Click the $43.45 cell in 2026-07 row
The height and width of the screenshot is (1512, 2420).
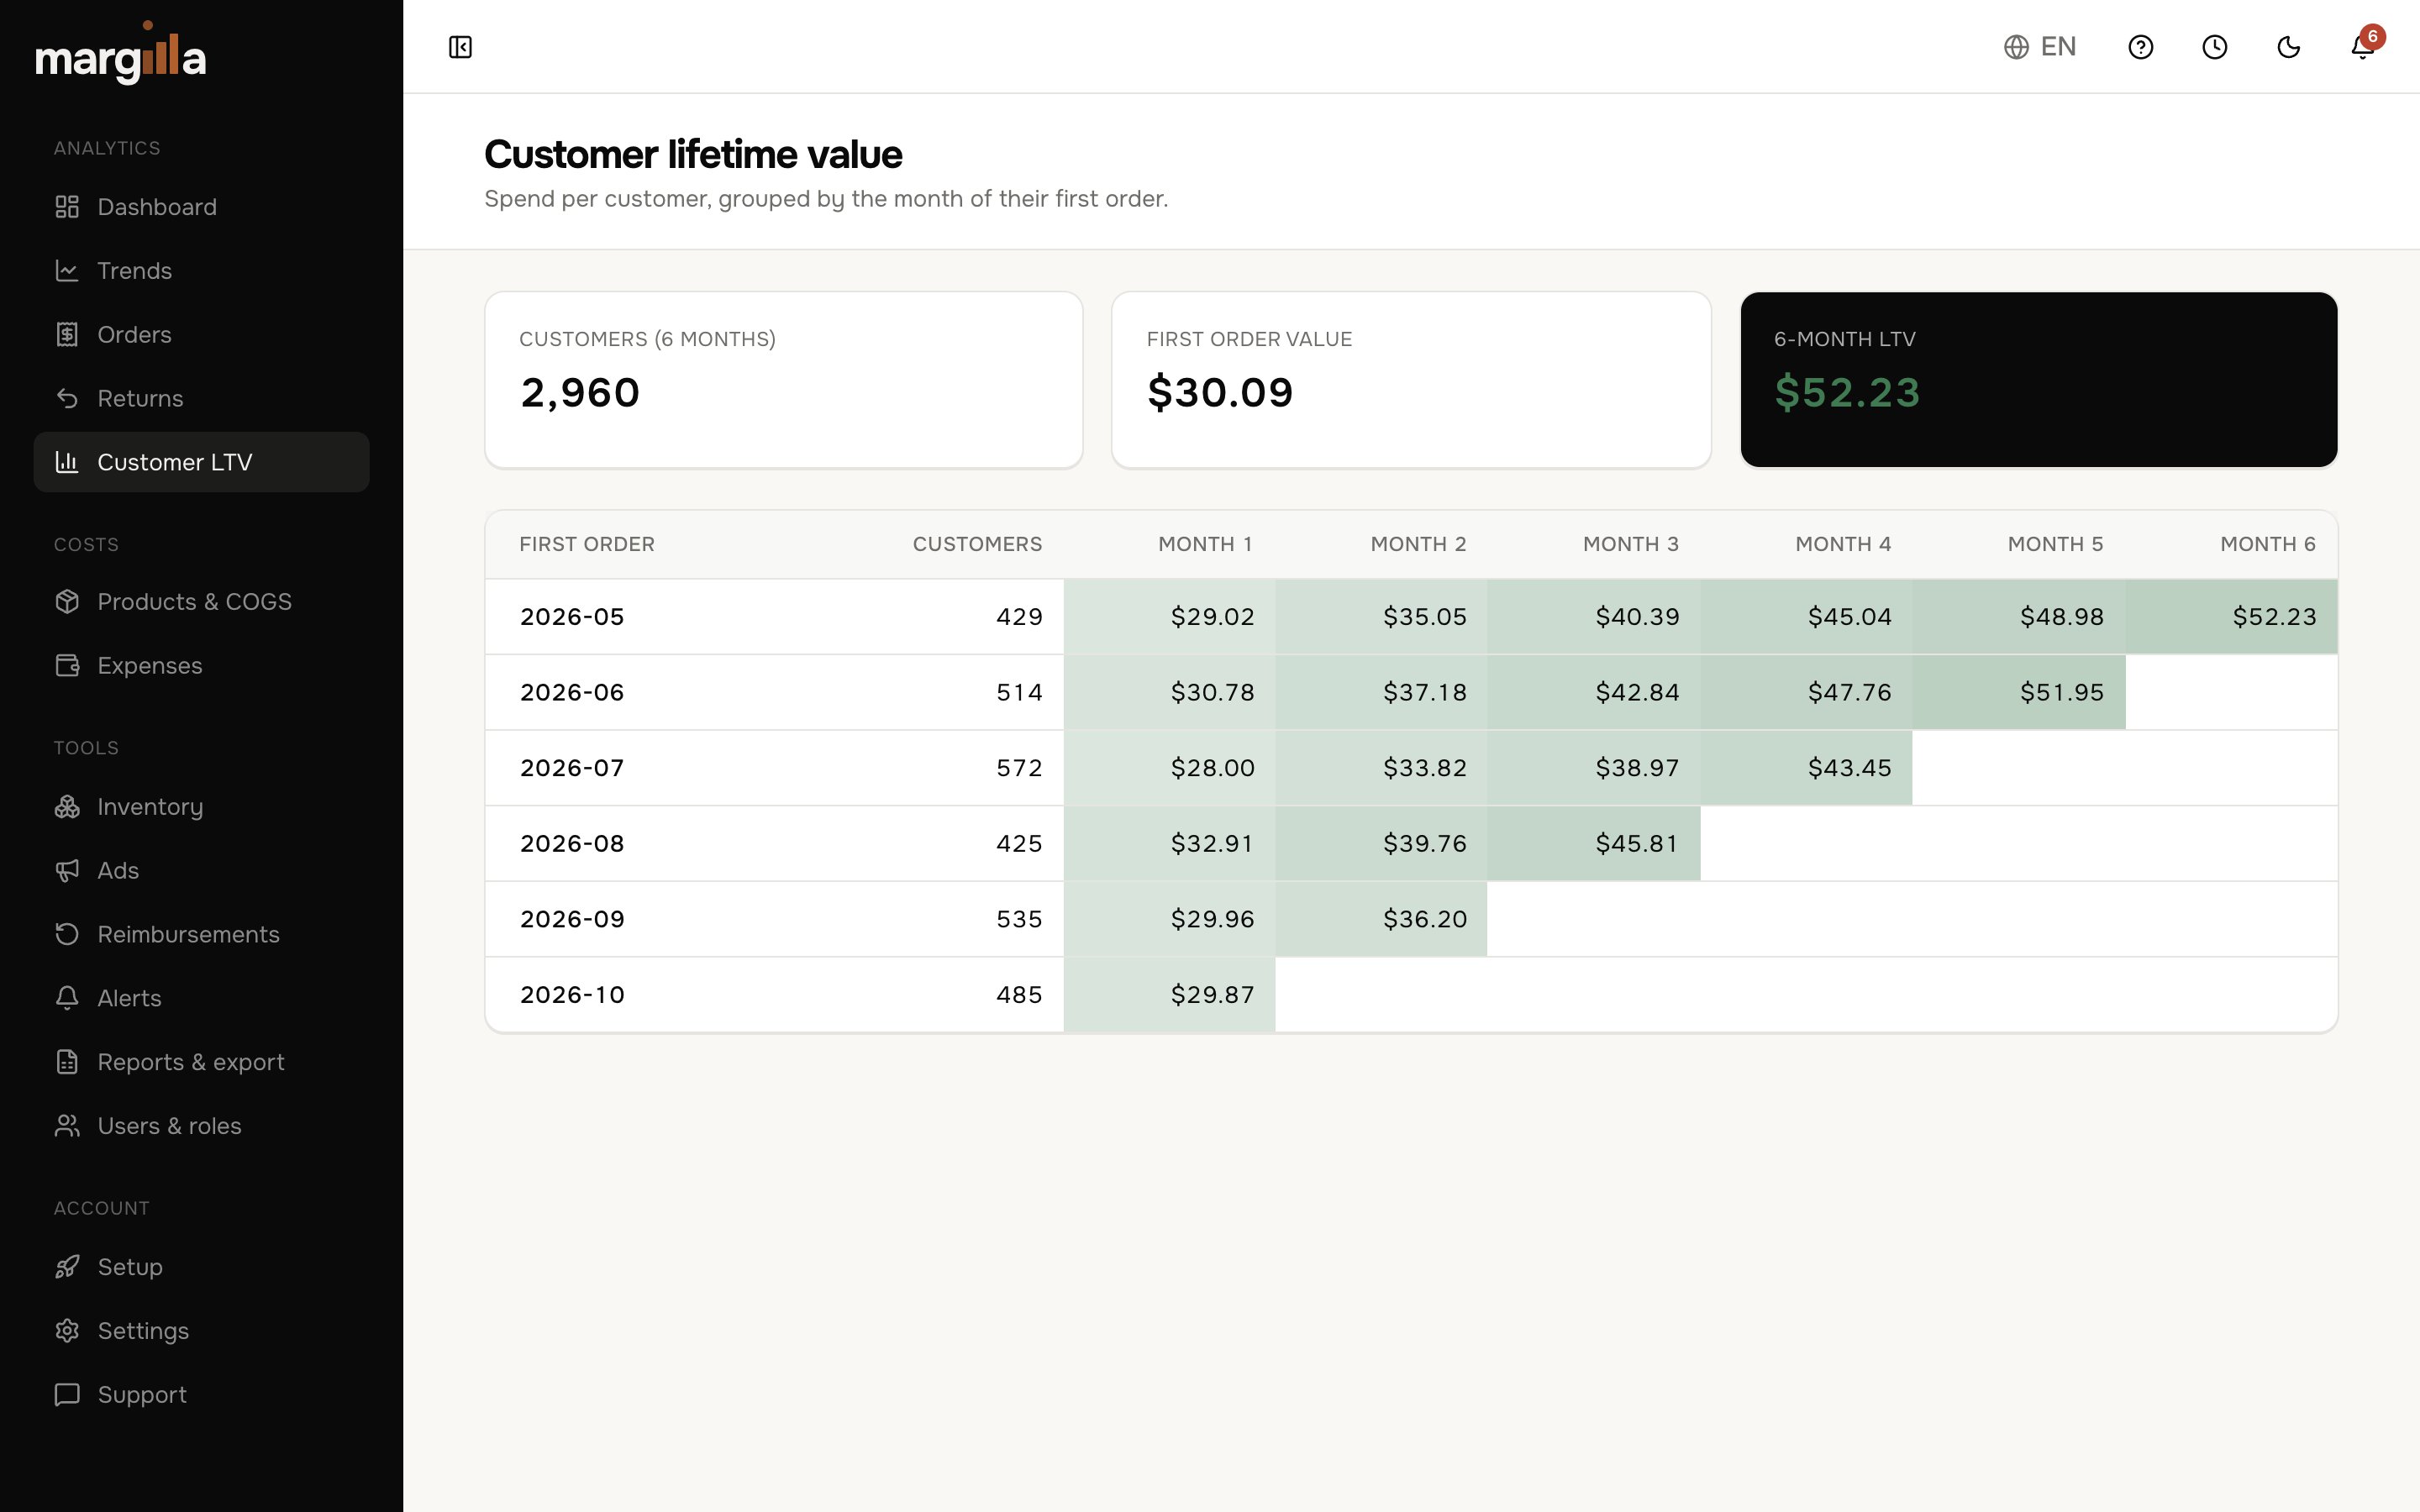[x=1807, y=768]
